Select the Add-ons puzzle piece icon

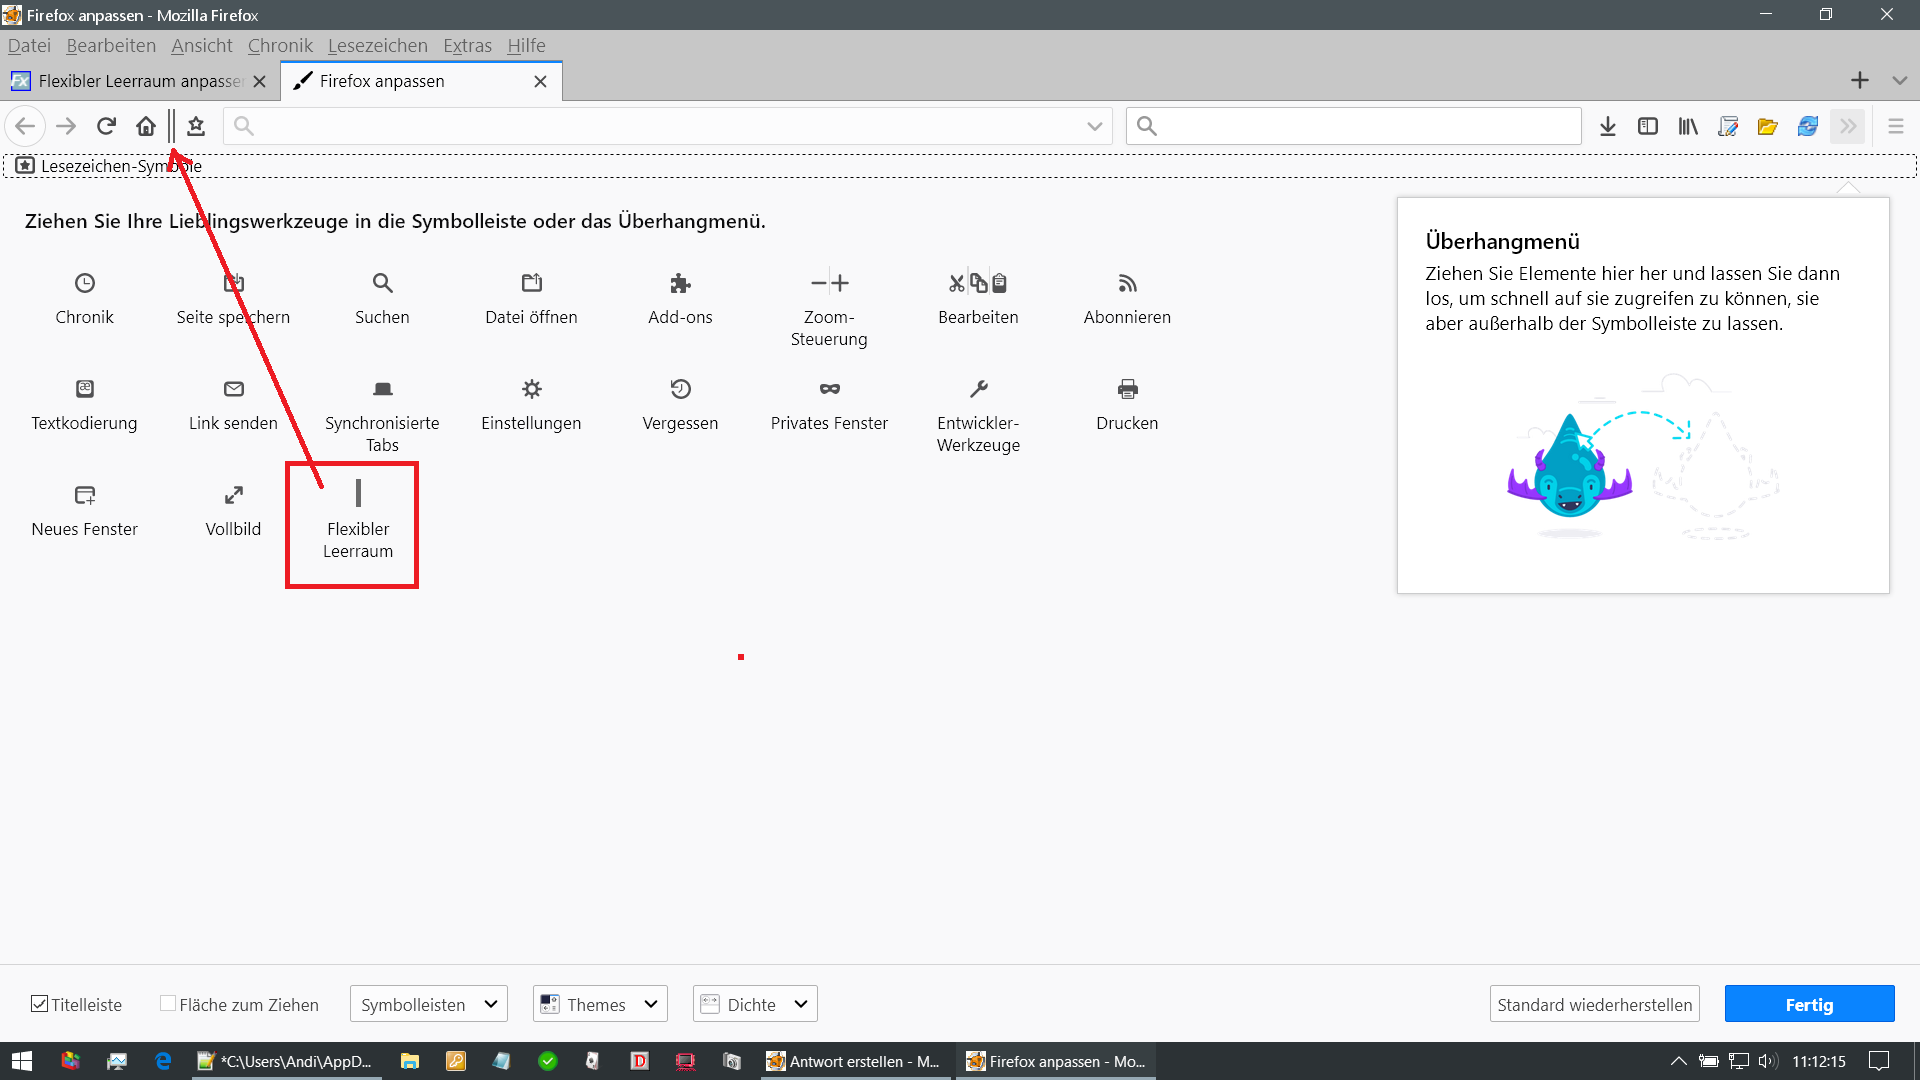[x=680, y=283]
